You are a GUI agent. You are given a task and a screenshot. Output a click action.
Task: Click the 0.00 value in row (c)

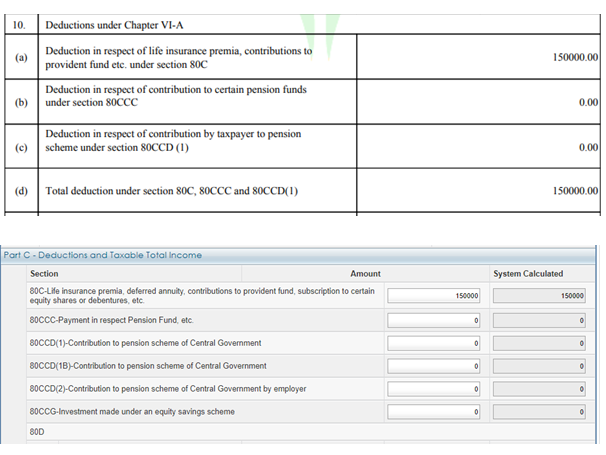pos(588,147)
